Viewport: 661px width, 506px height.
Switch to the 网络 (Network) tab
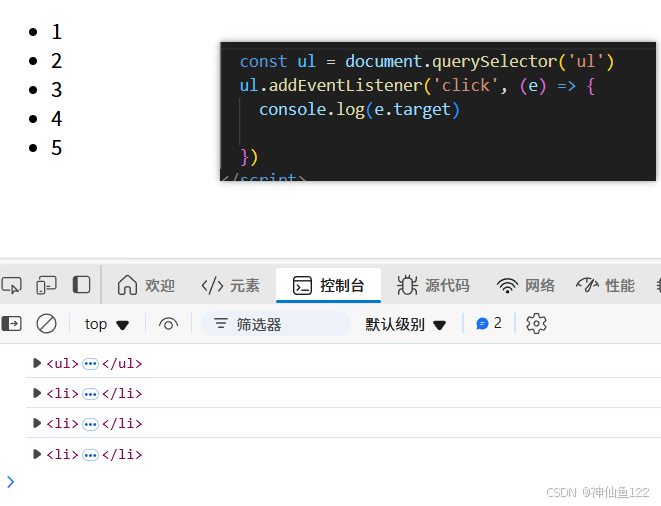tap(525, 285)
